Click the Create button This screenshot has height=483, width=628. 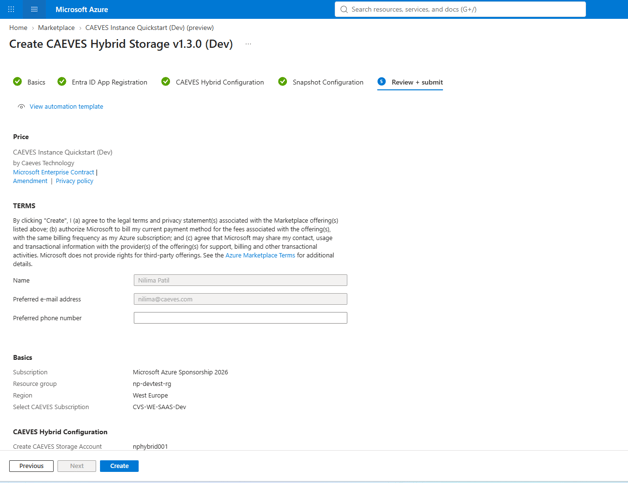point(119,466)
